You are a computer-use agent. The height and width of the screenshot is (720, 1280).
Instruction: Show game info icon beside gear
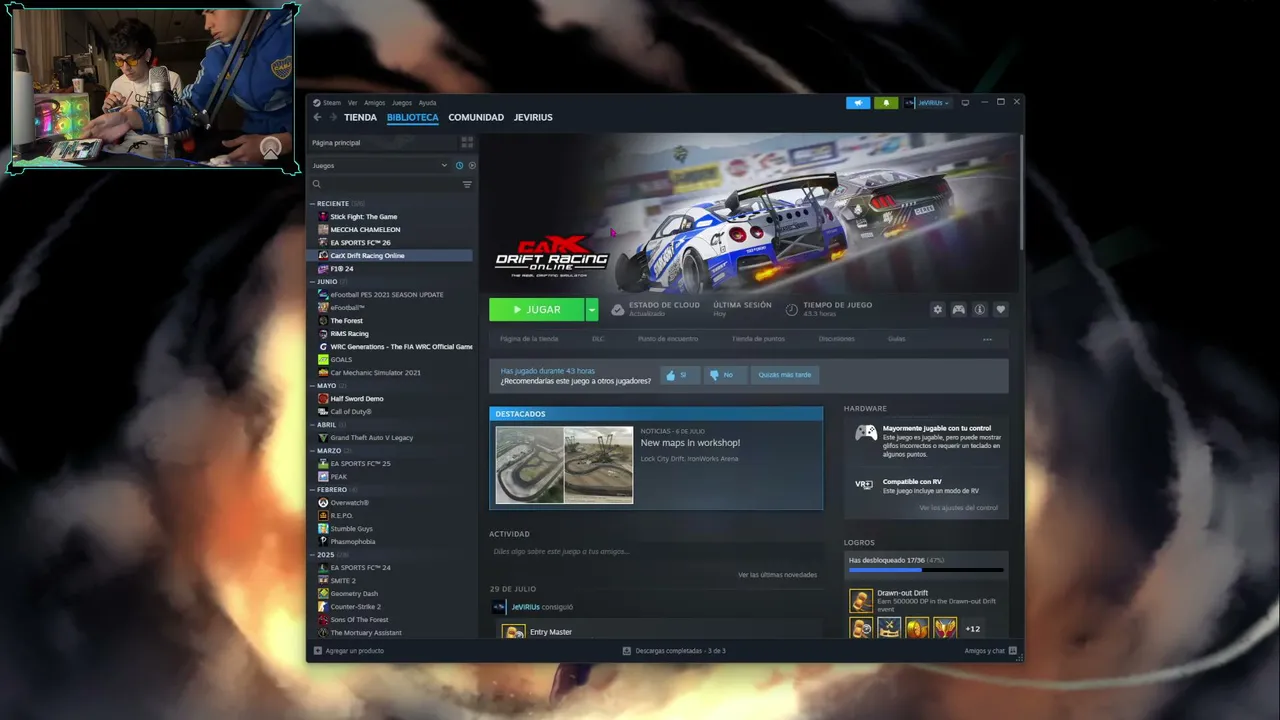(x=979, y=310)
